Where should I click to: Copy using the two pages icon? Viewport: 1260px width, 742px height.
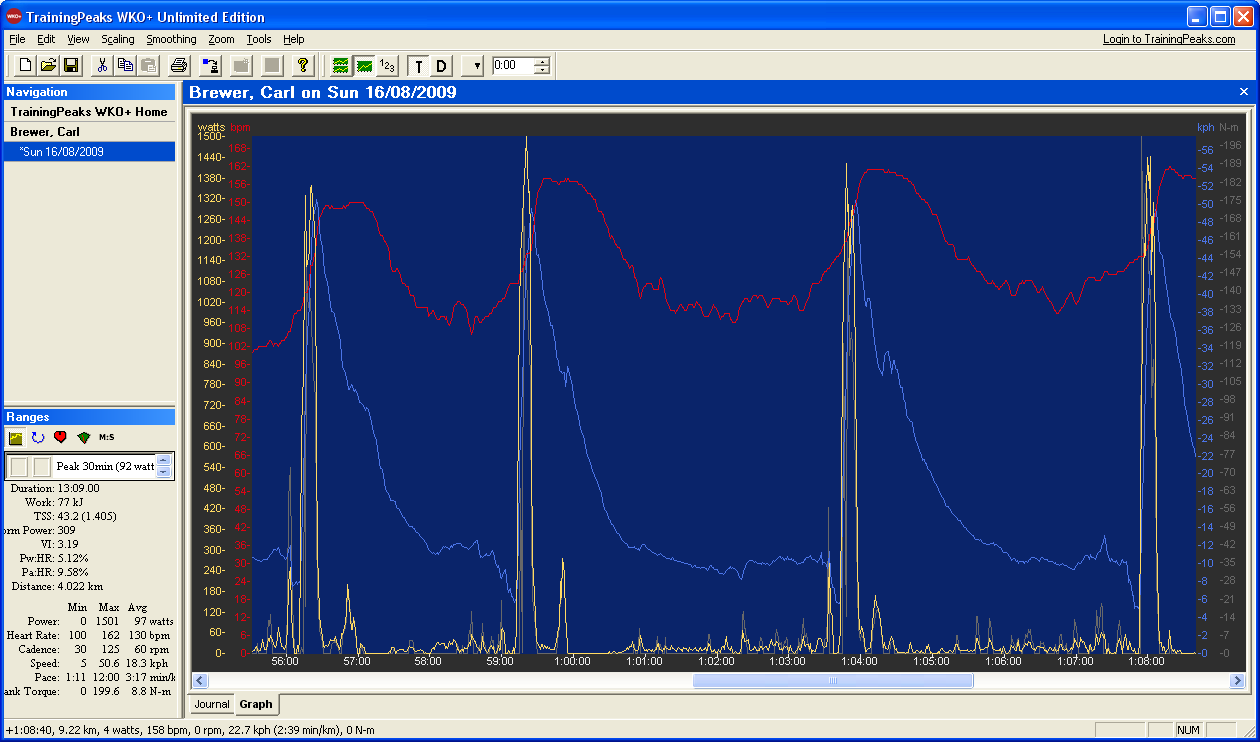coord(124,65)
